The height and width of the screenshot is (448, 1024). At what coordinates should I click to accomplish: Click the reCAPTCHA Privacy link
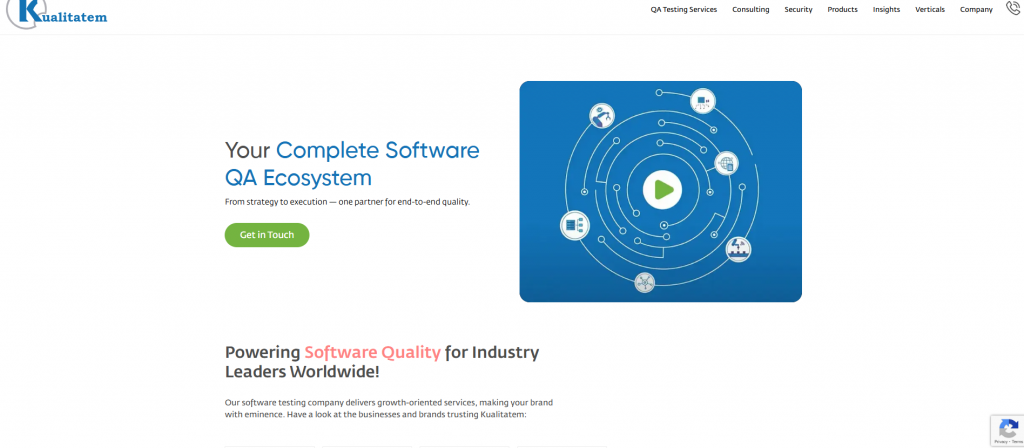[1001, 441]
